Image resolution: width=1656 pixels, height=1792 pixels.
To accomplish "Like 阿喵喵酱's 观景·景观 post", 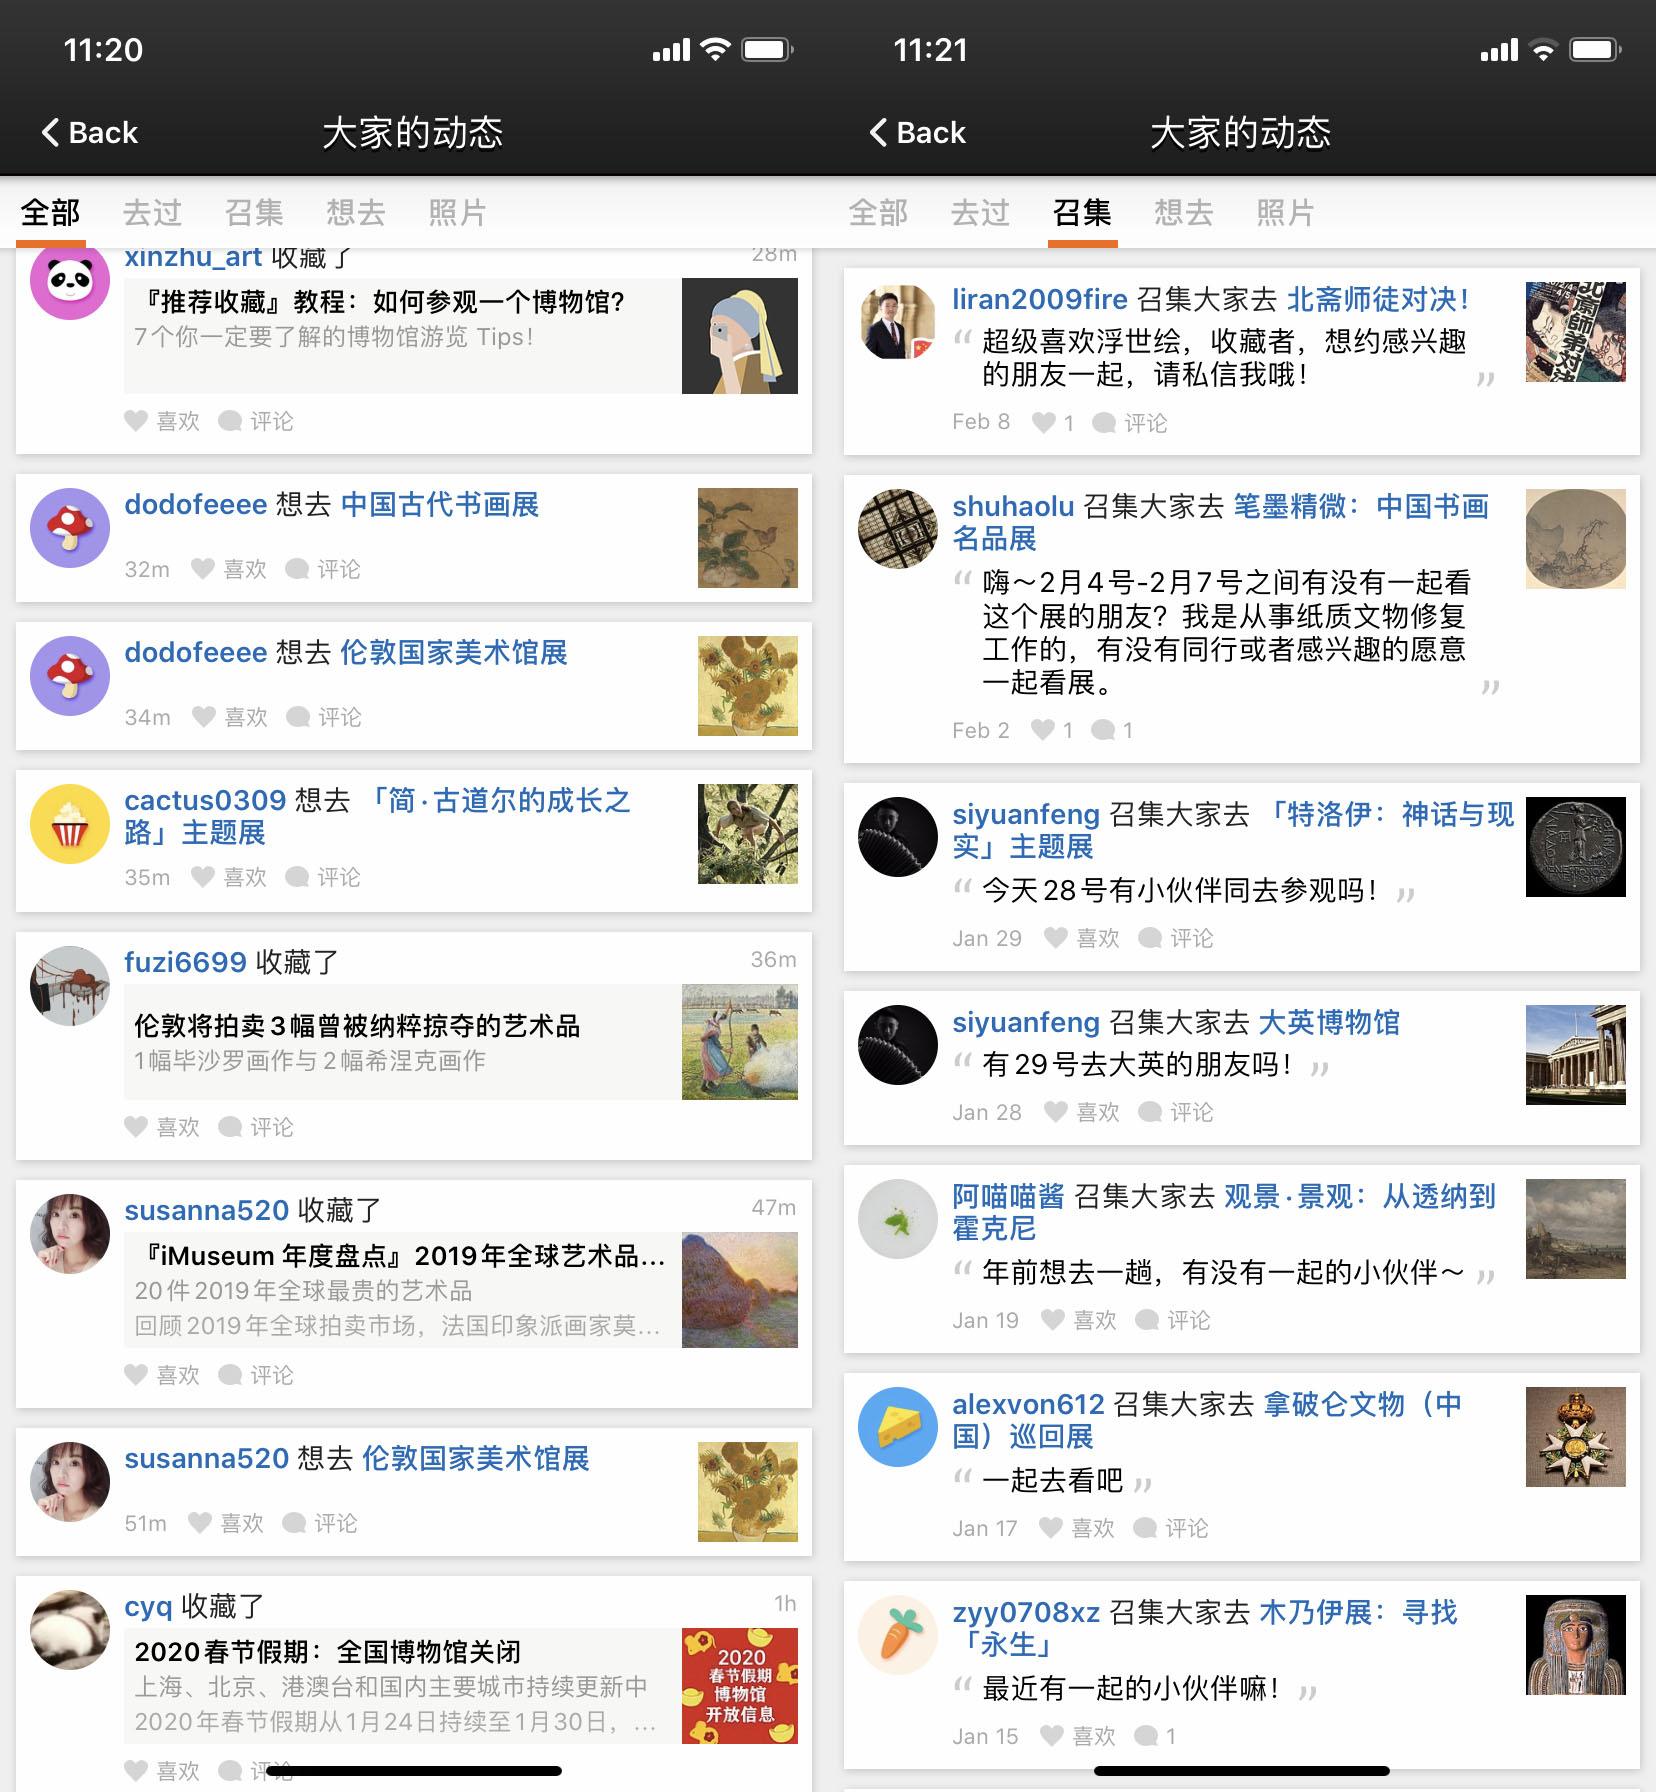I will coord(1079,1320).
